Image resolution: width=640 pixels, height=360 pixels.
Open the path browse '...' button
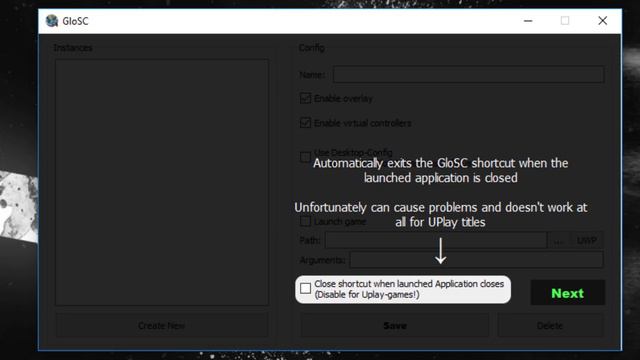tap(559, 240)
